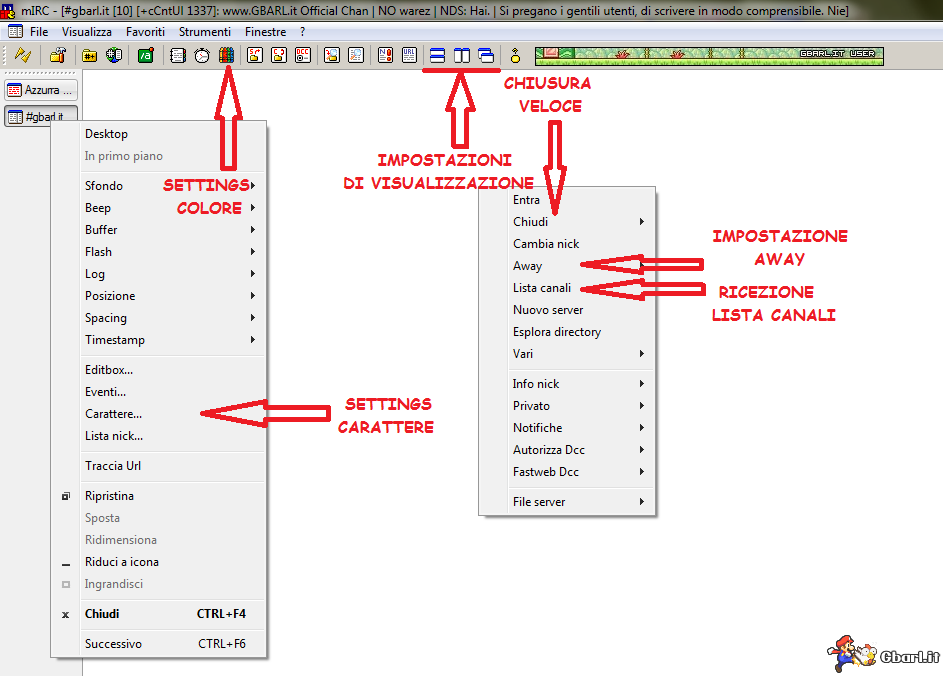The image size is (943, 676).
Task: Select Esplora directory in popup menu
Action: [x=567, y=332]
